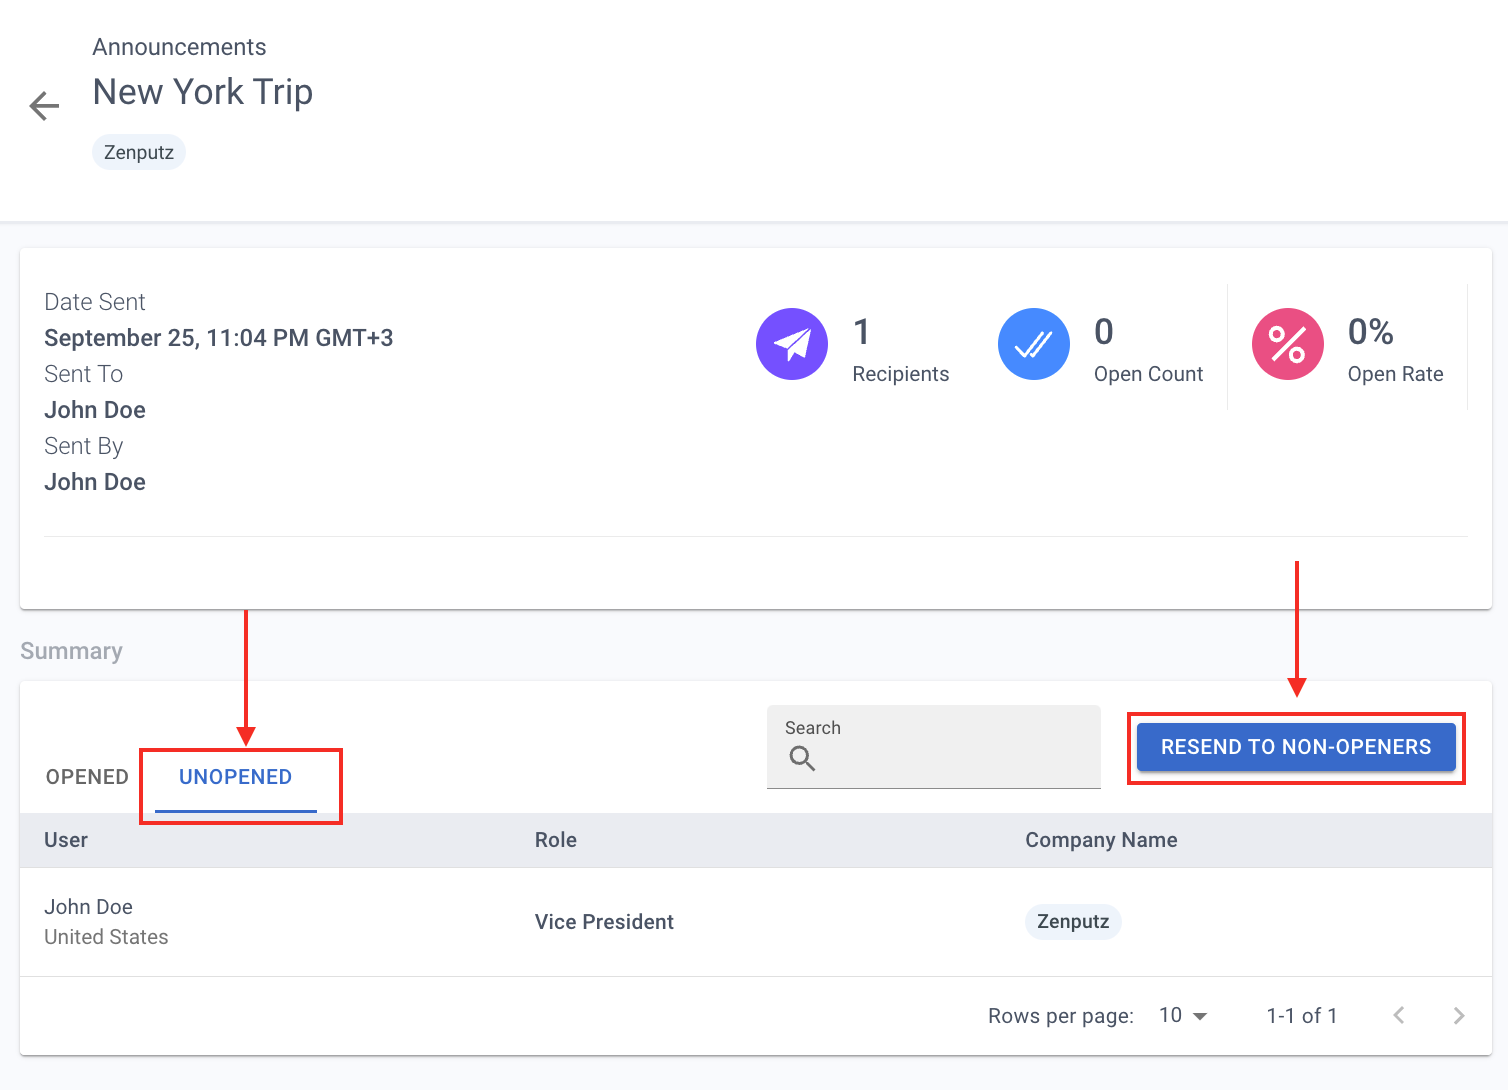
Task: Open the Rows per page dropdown arrow
Action: click(x=1200, y=1016)
